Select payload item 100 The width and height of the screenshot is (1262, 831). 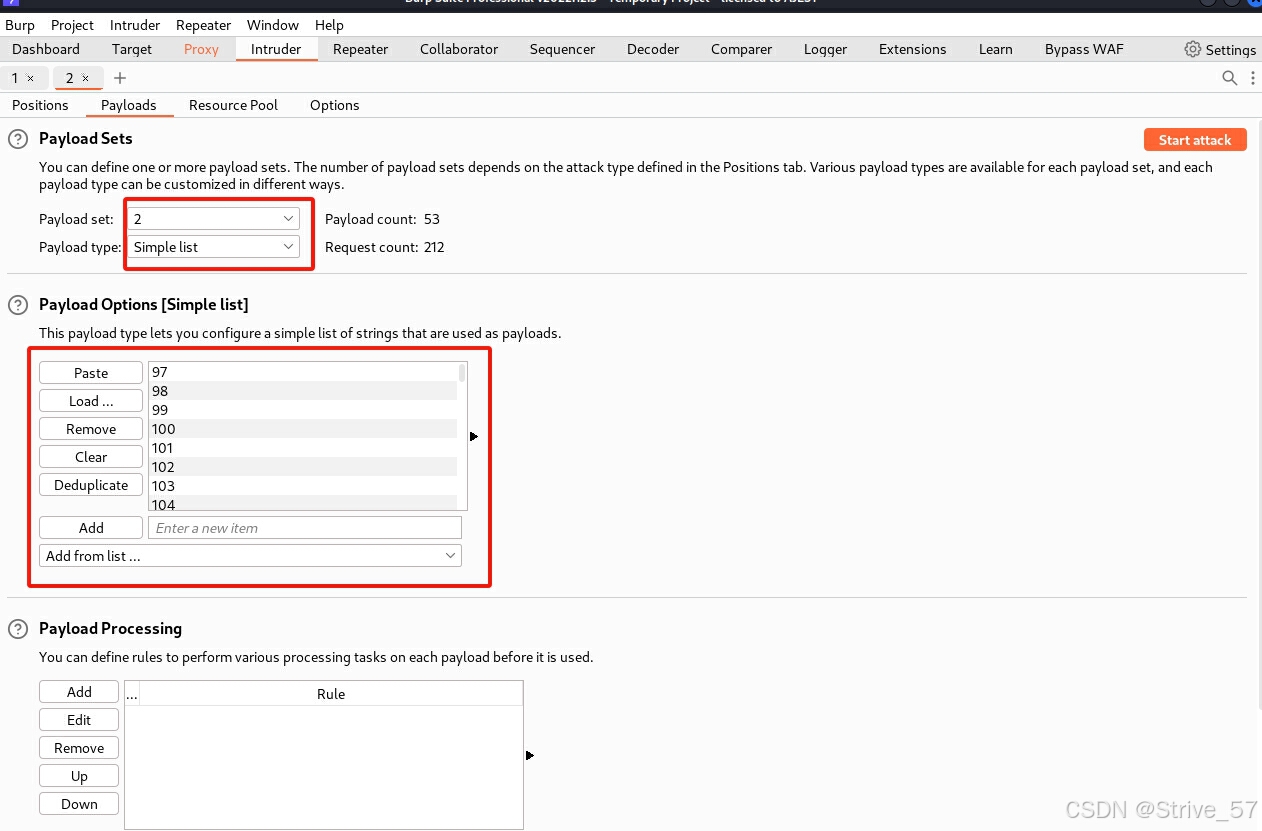[x=303, y=429]
